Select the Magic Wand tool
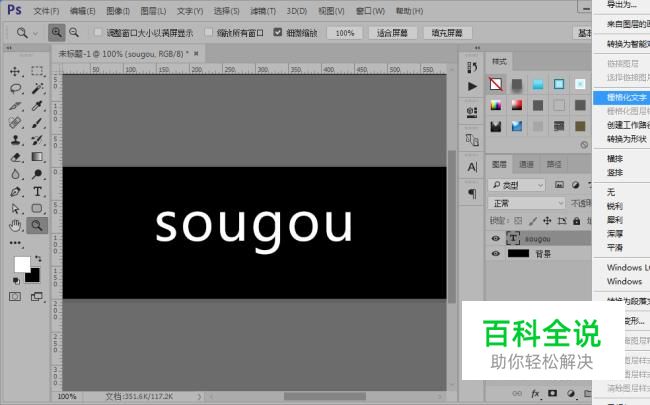Screen dimensions: 650x405 37,88
